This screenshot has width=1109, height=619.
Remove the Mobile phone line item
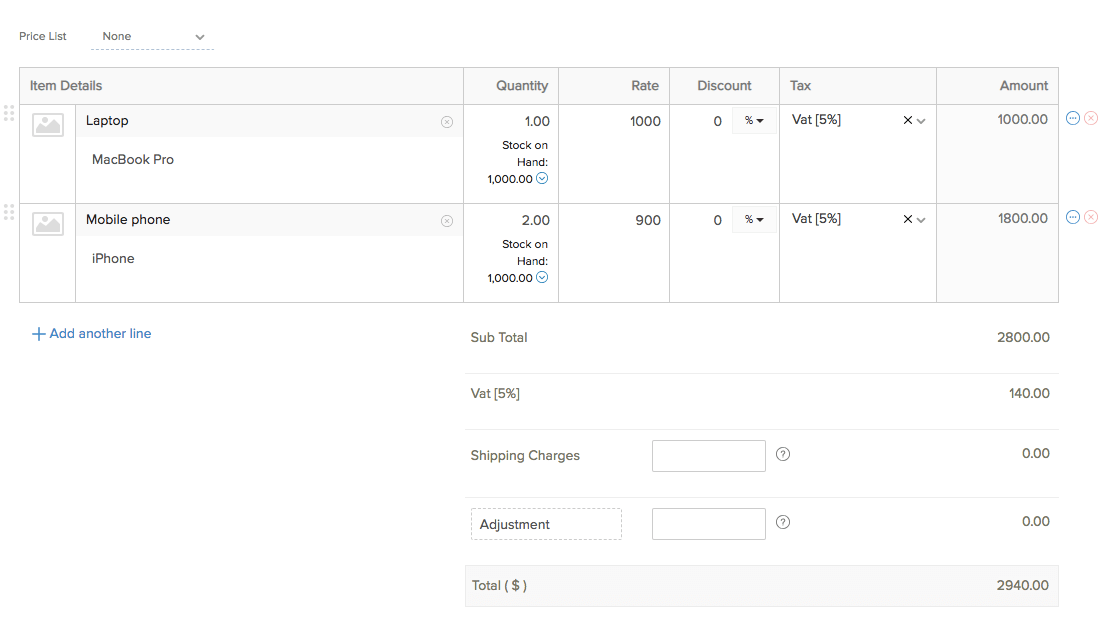(1091, 217)
